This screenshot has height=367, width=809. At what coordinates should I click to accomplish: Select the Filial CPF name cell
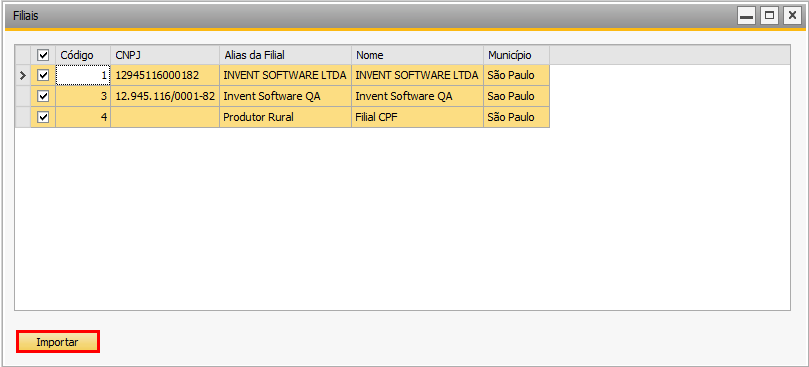tap(418, 117)
